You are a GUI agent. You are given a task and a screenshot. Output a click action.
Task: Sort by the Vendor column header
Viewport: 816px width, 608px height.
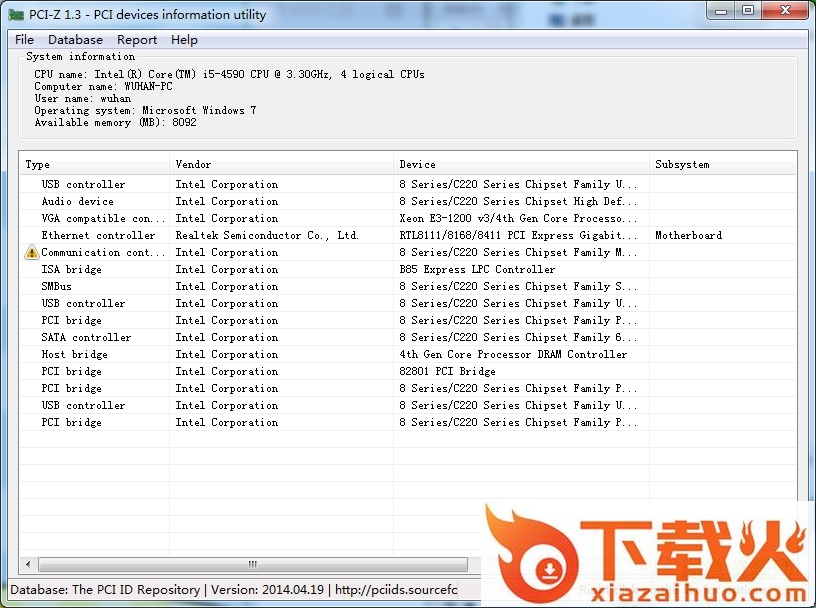point(282,164)
